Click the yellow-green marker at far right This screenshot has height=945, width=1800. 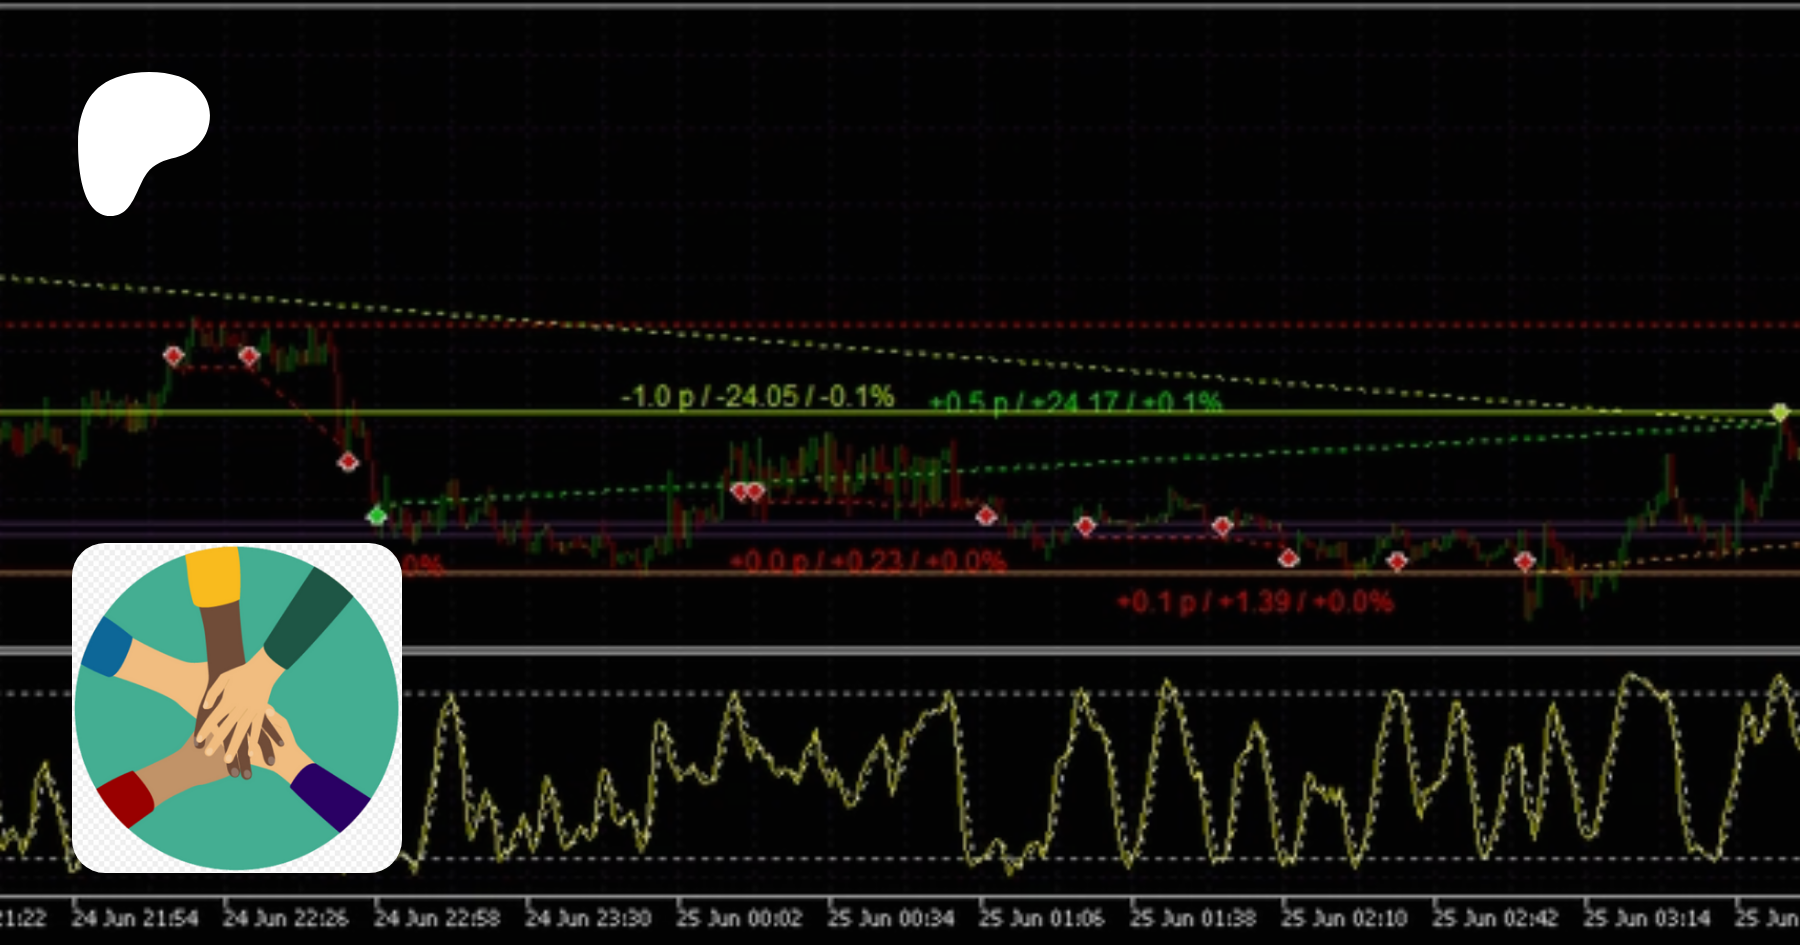click(1779, 412)
